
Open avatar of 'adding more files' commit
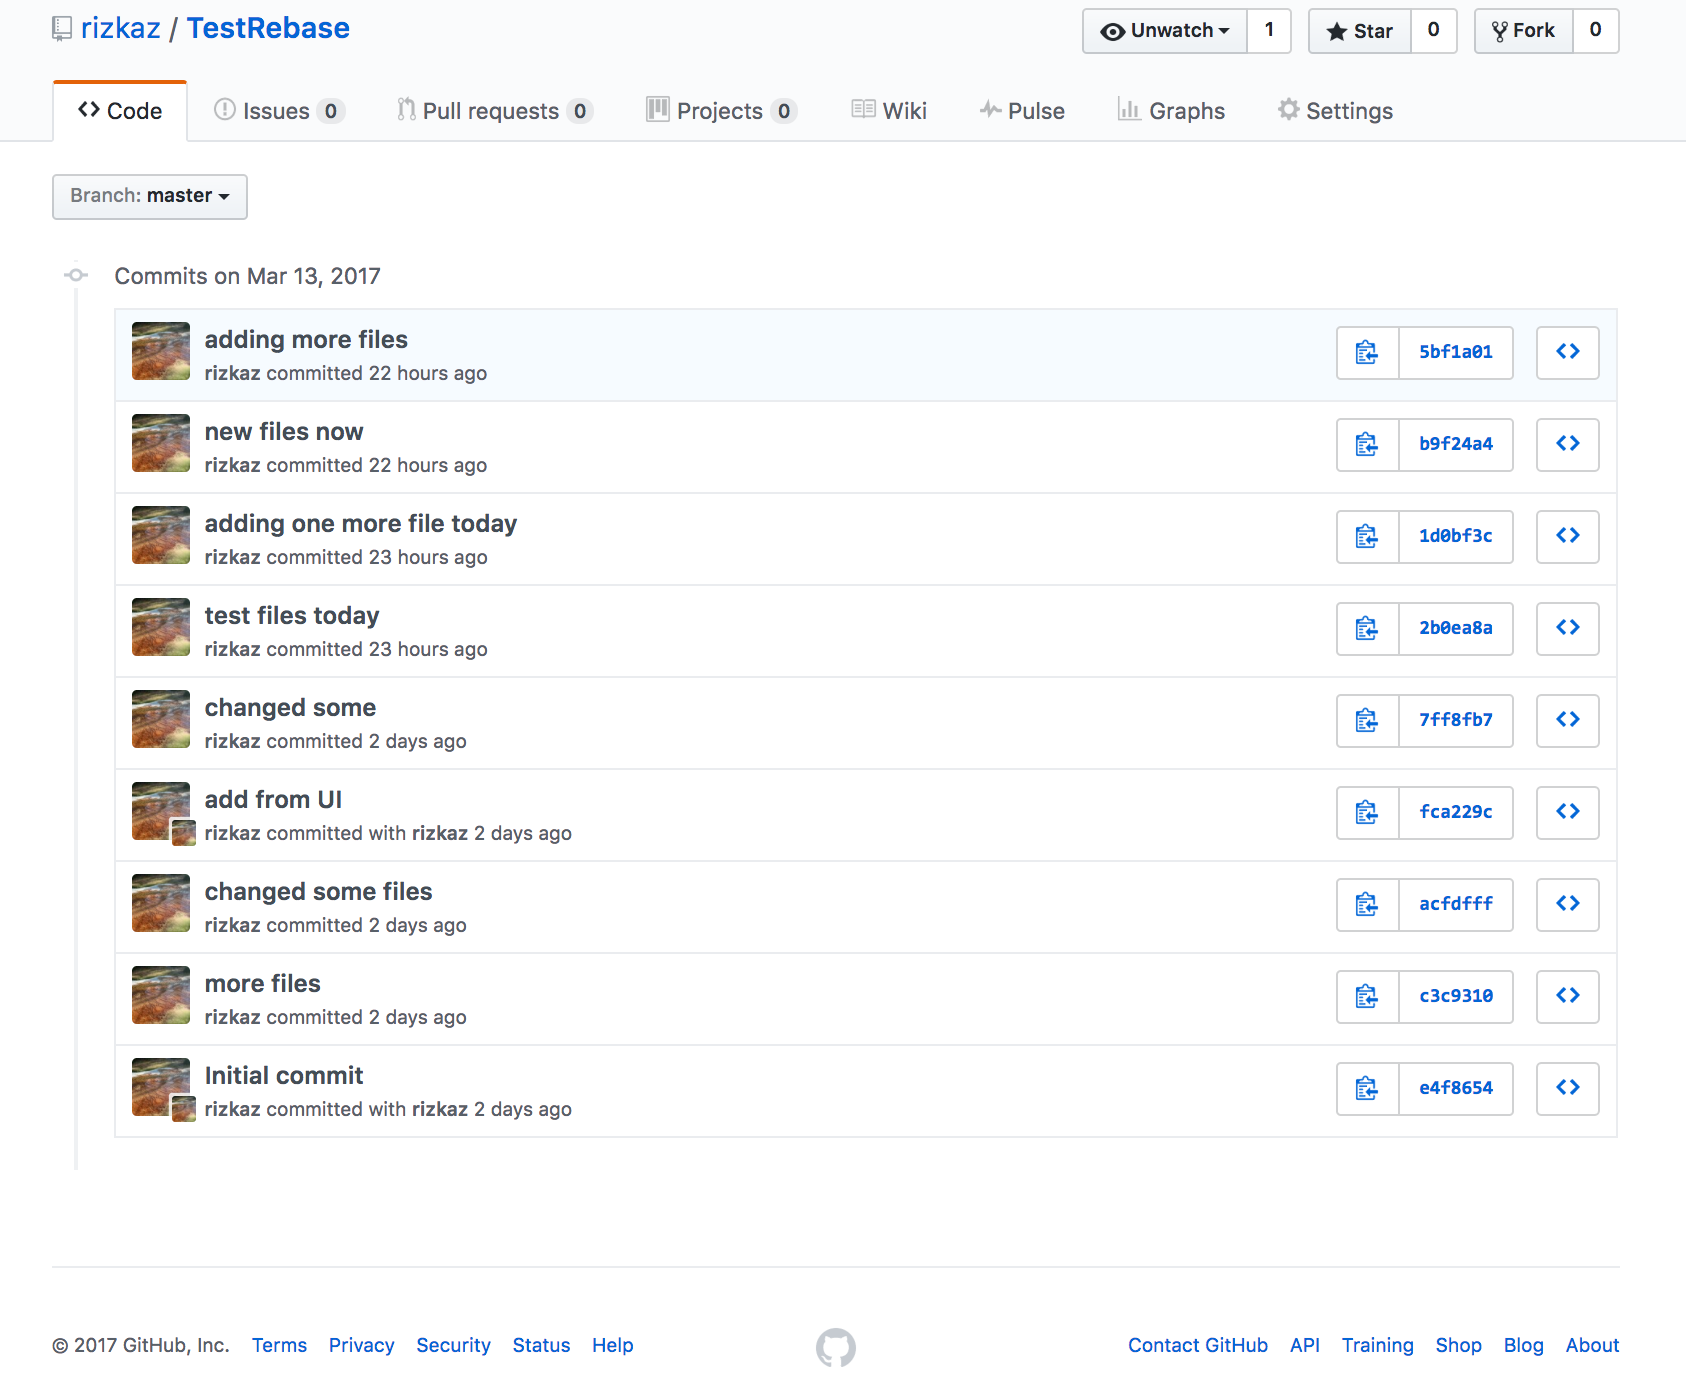click(x=161, y=351)
